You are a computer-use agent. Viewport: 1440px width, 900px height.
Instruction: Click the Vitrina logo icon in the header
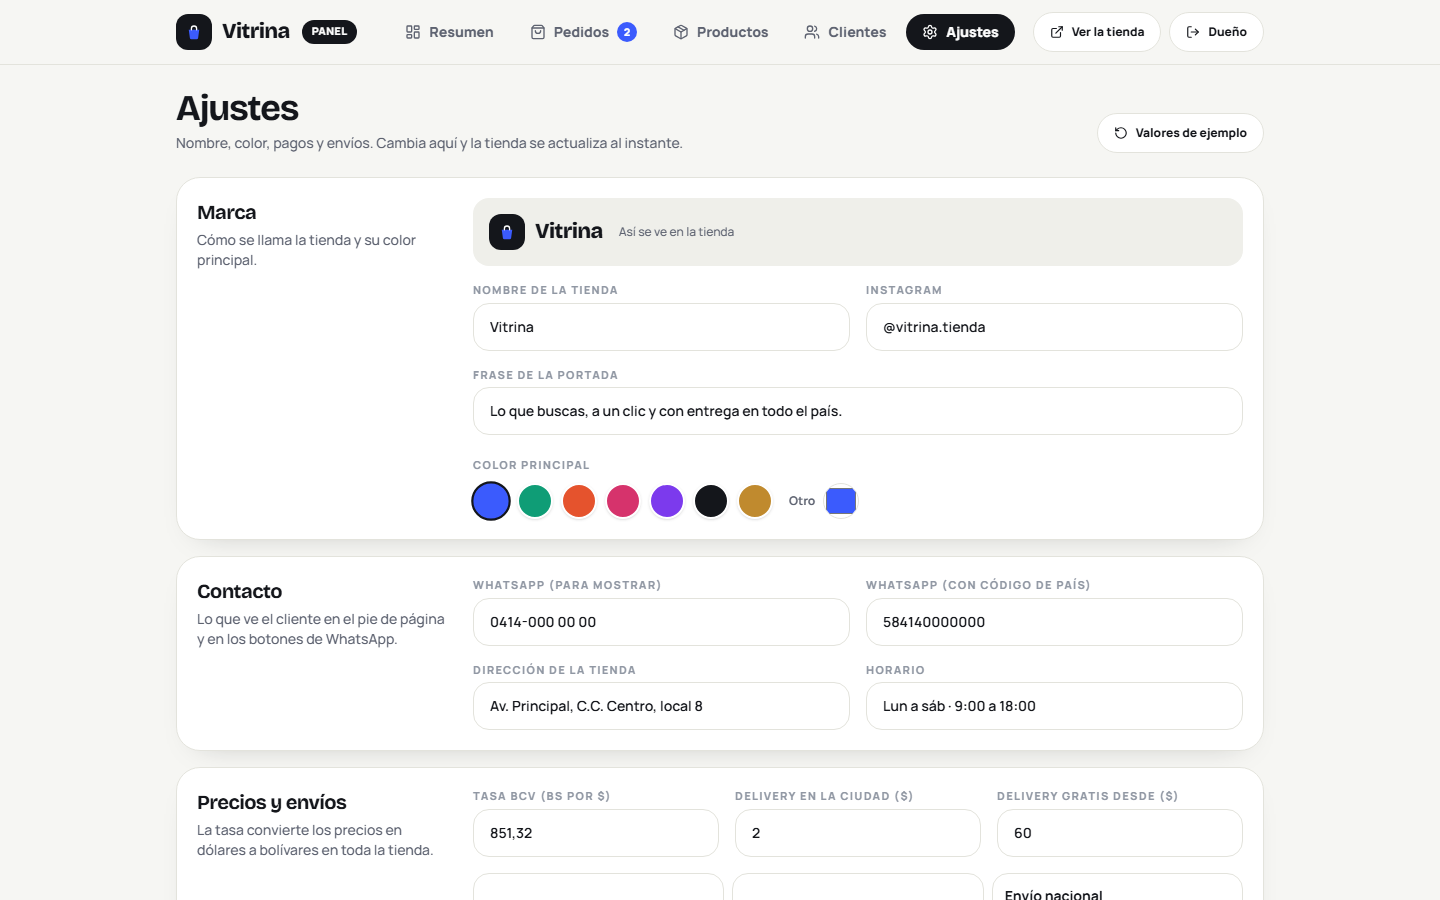(194, 32)
